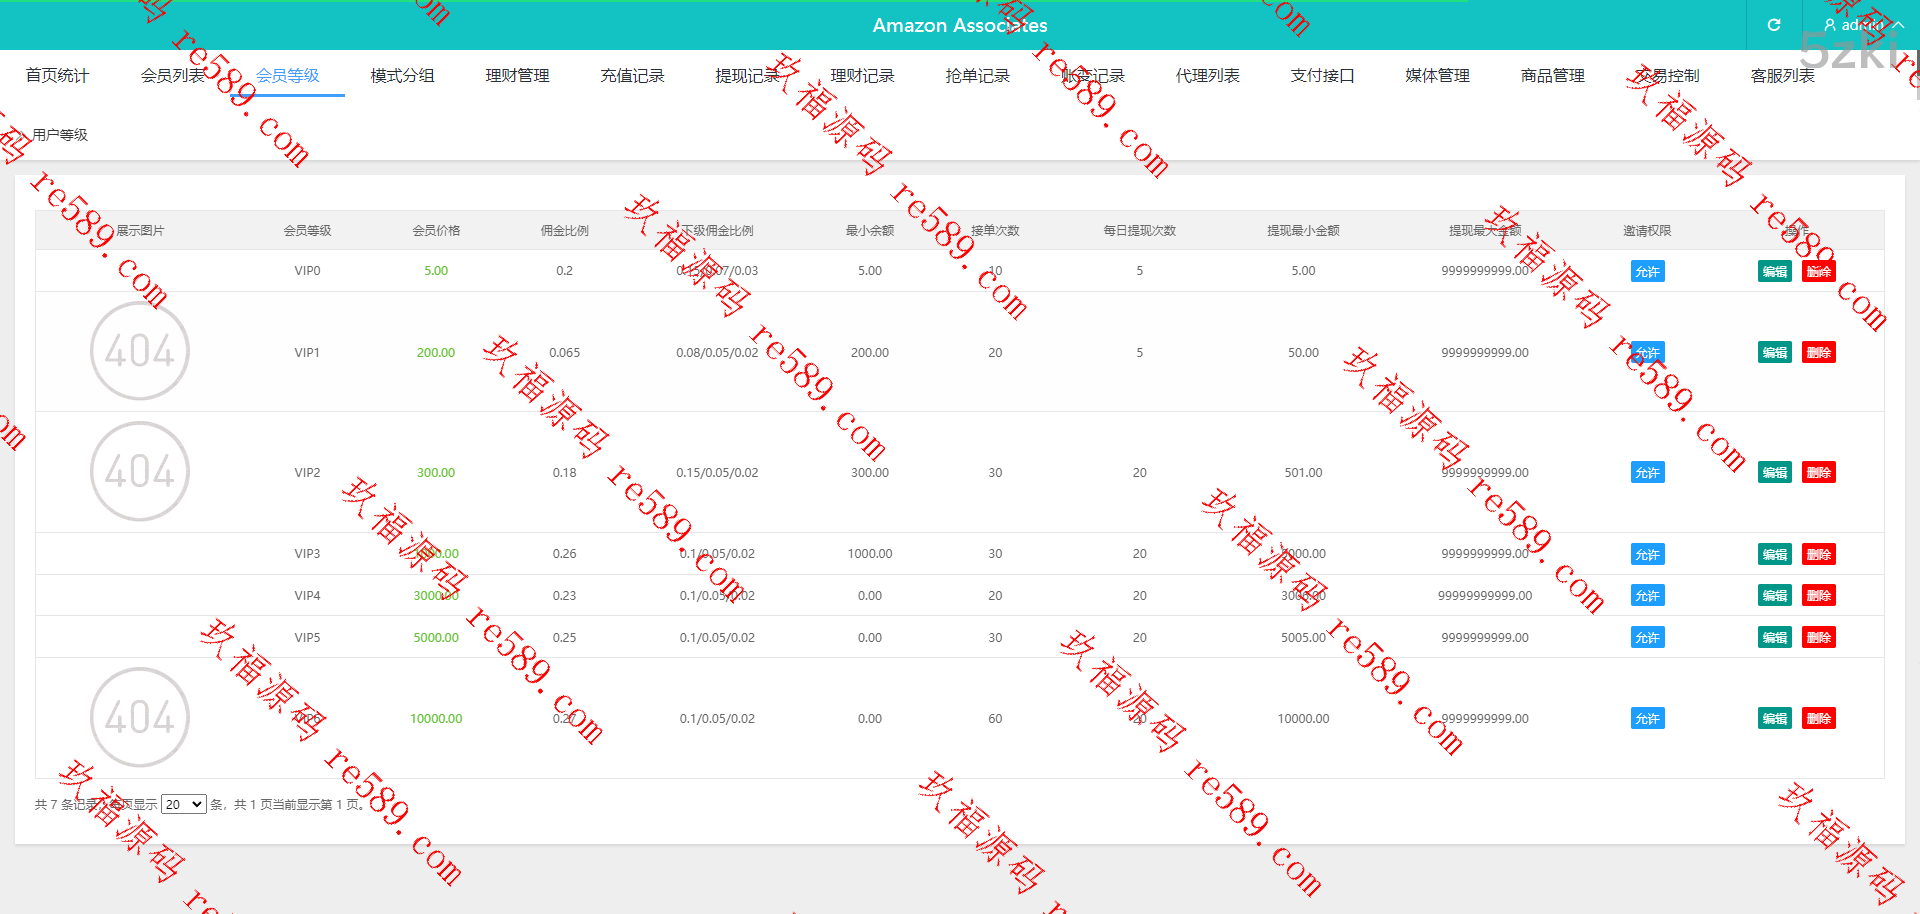This screenshot has width=1920, height=914.
Task: Click 编辑 in the VIP2 row
Action: pyautogui.click(x=1775, y=472)
